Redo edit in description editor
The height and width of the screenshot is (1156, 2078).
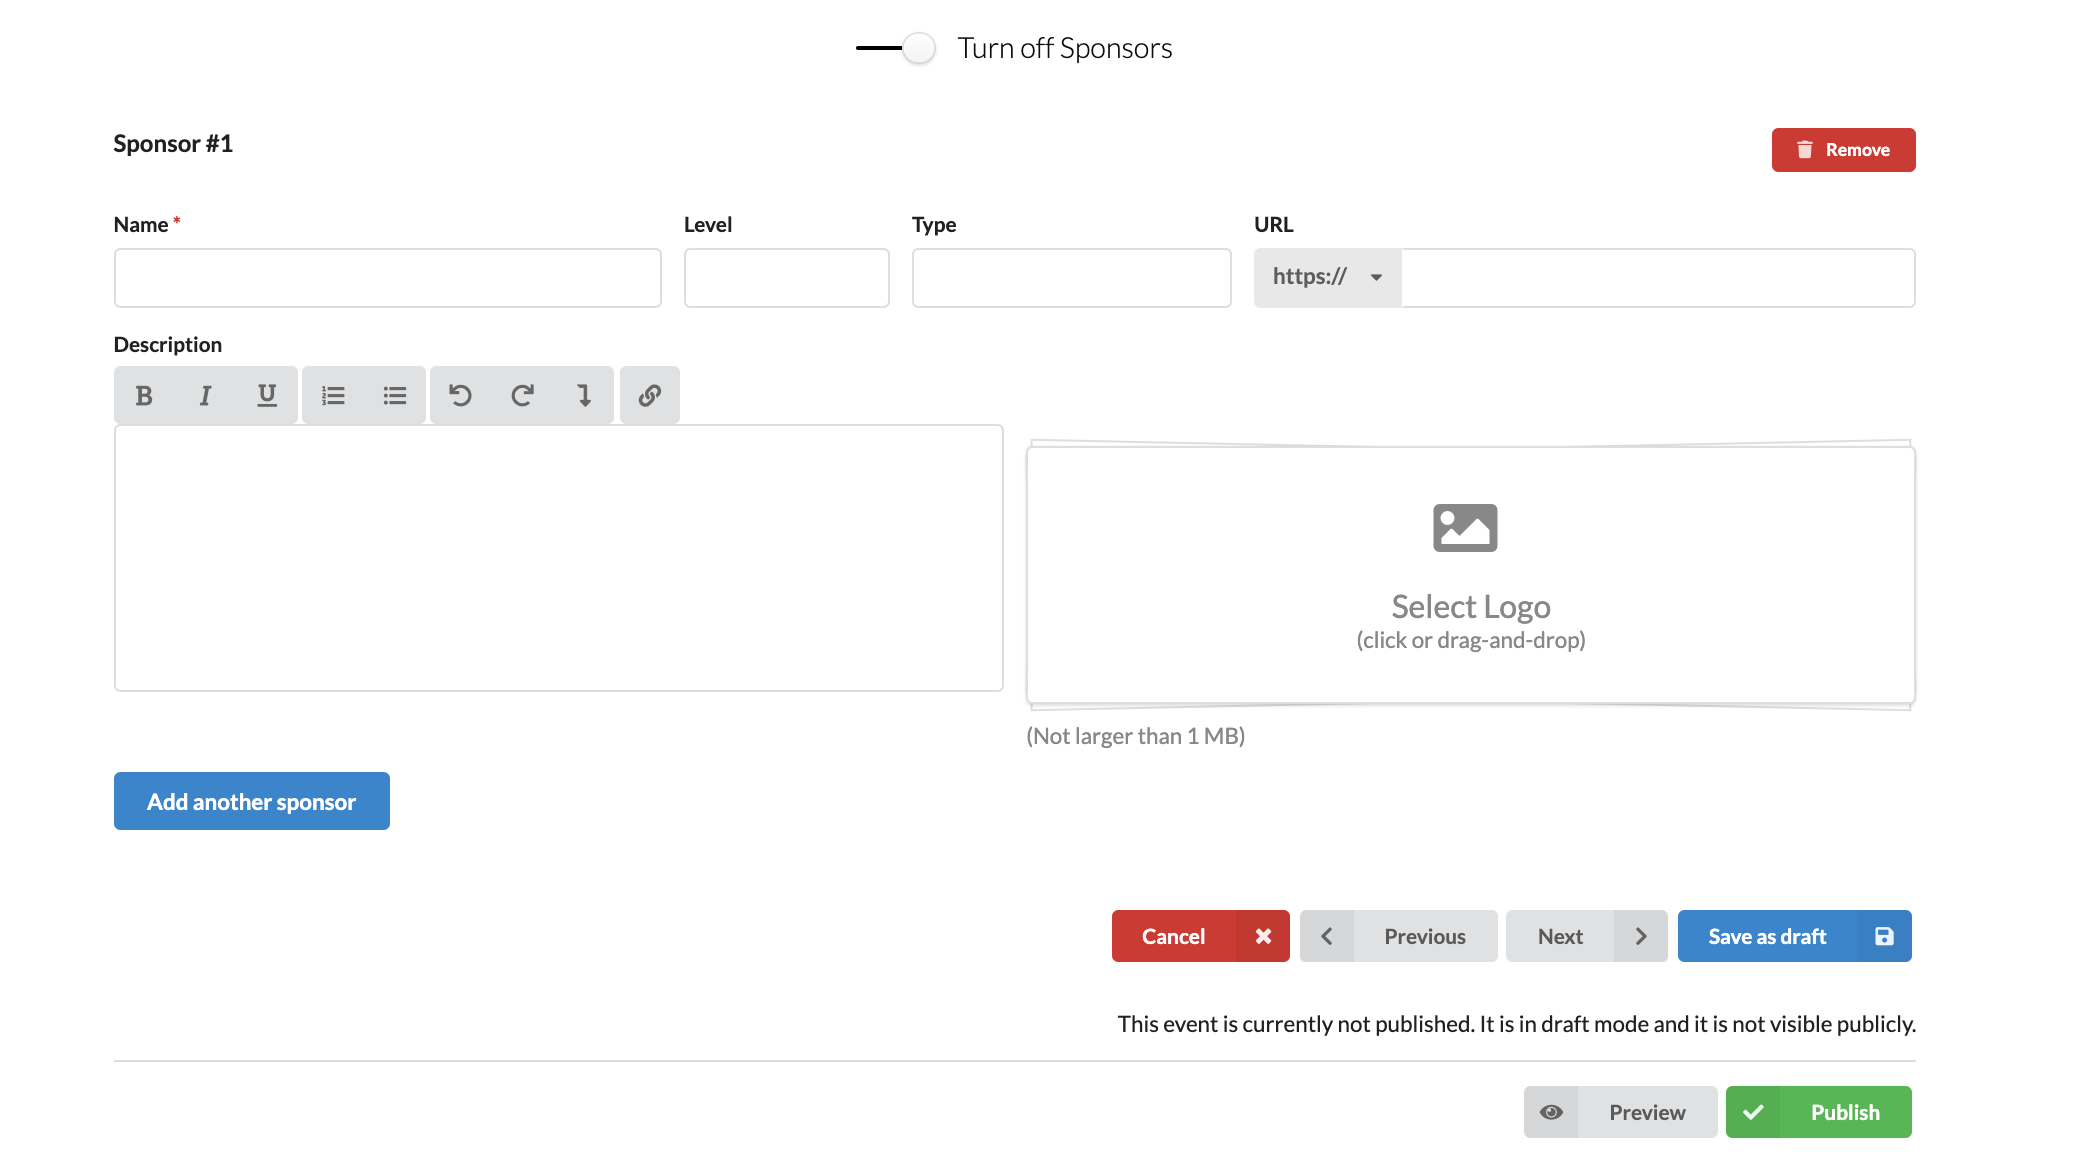tap(522, 396)
